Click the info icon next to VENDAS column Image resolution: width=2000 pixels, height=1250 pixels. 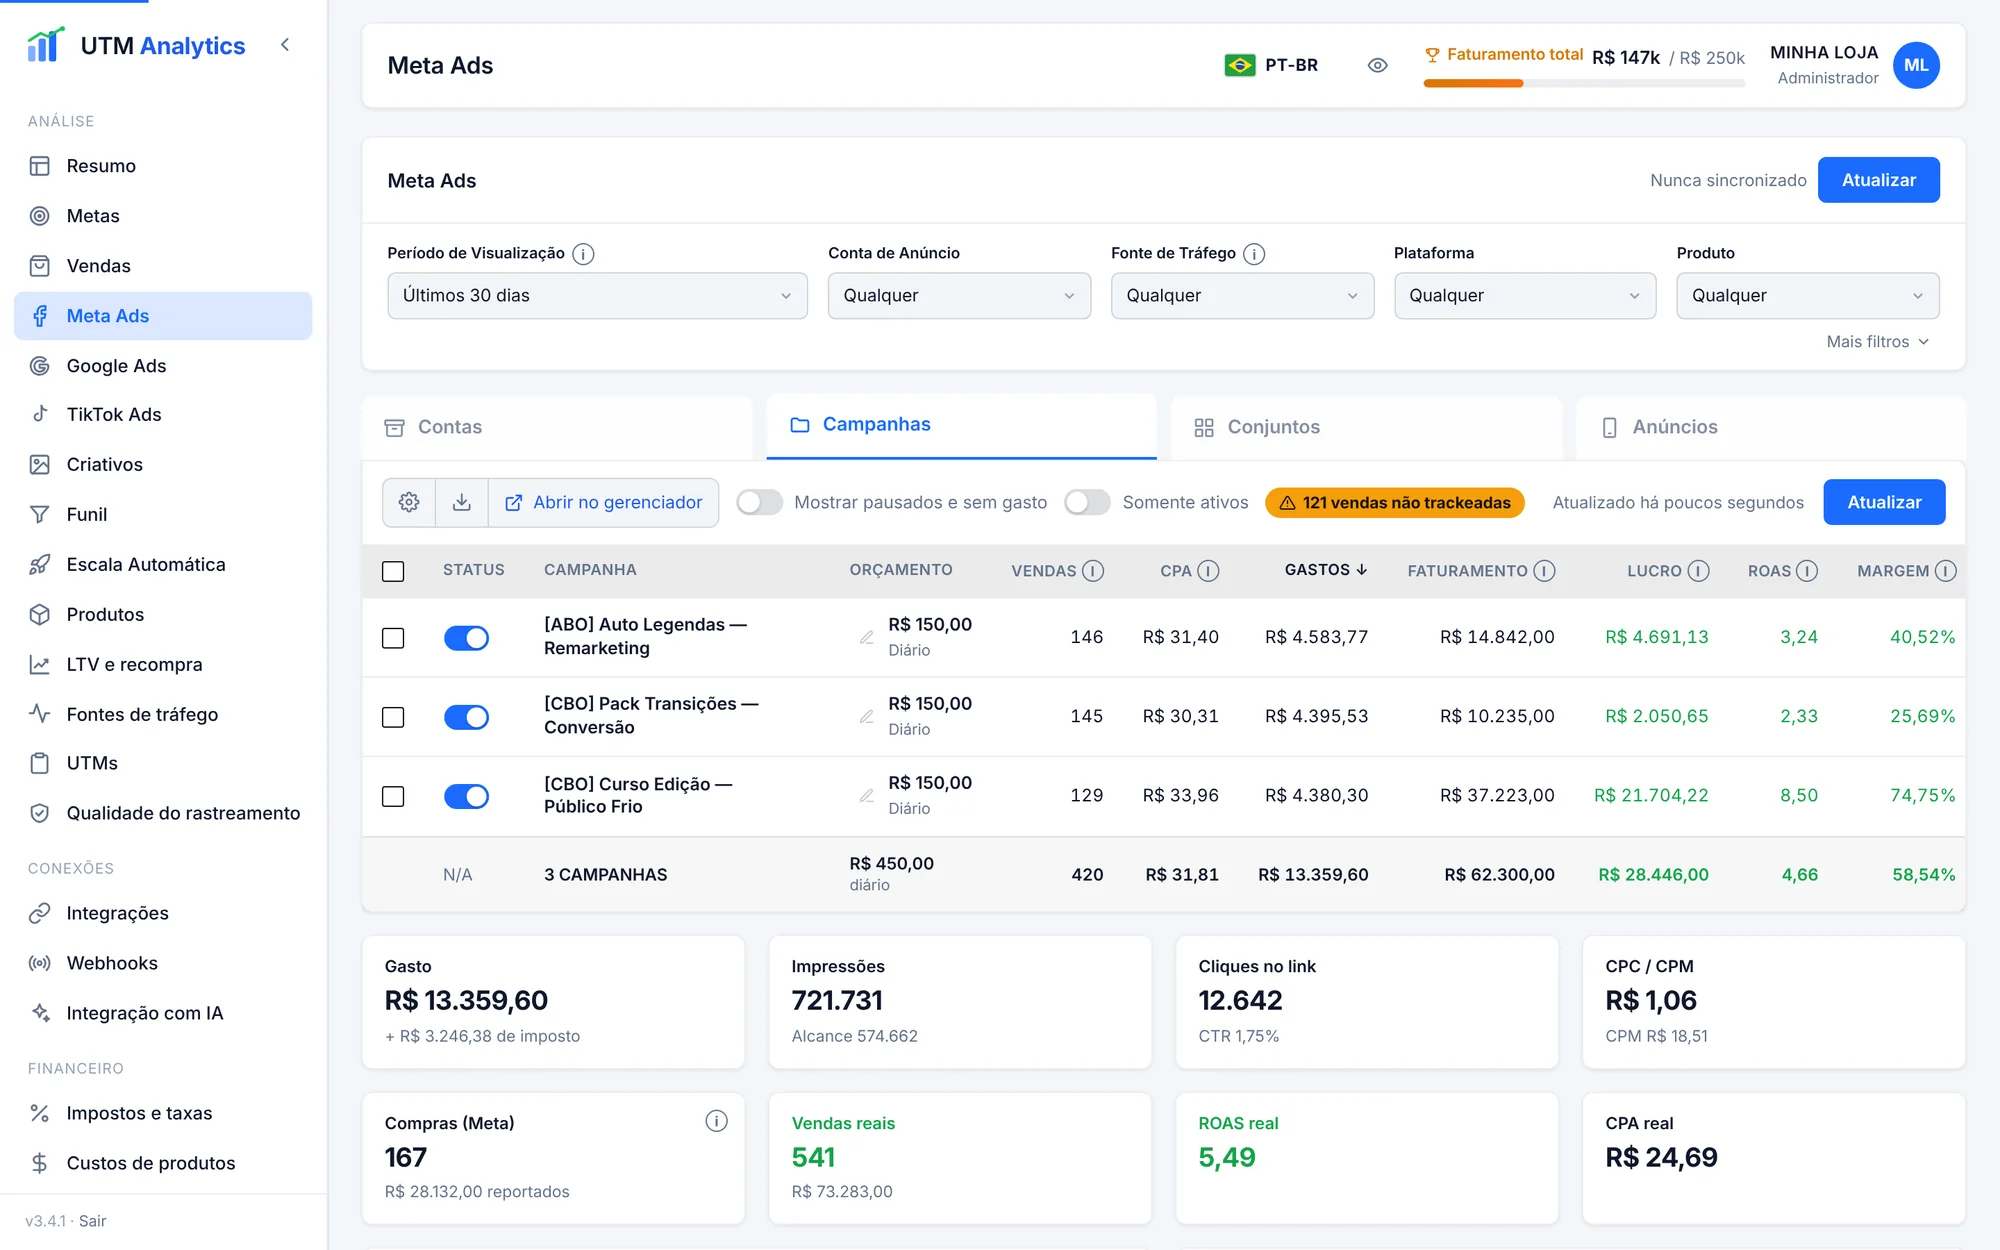point(1093,570)
